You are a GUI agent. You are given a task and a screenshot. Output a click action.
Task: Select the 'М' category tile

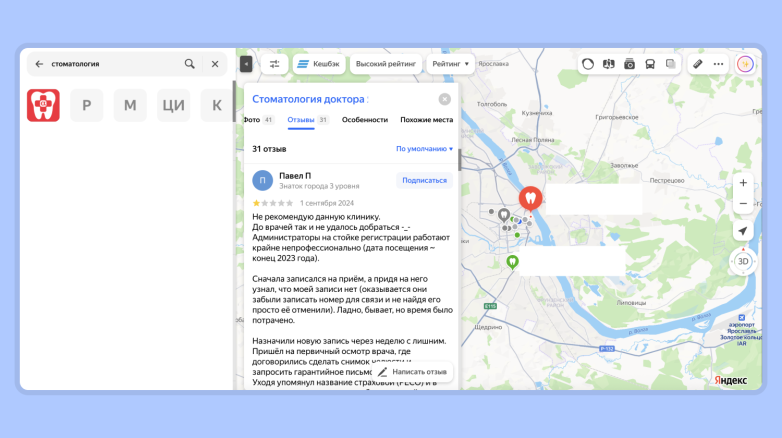(130, 105)
